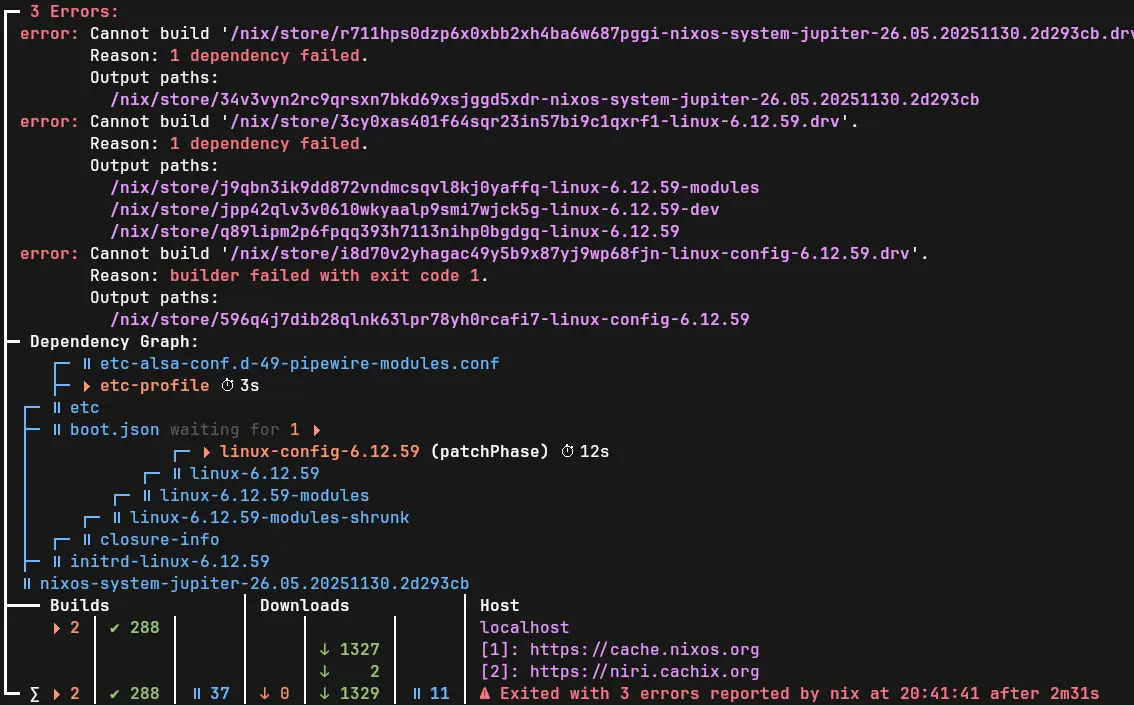Click the orange arrow before etc-profile

87,386
